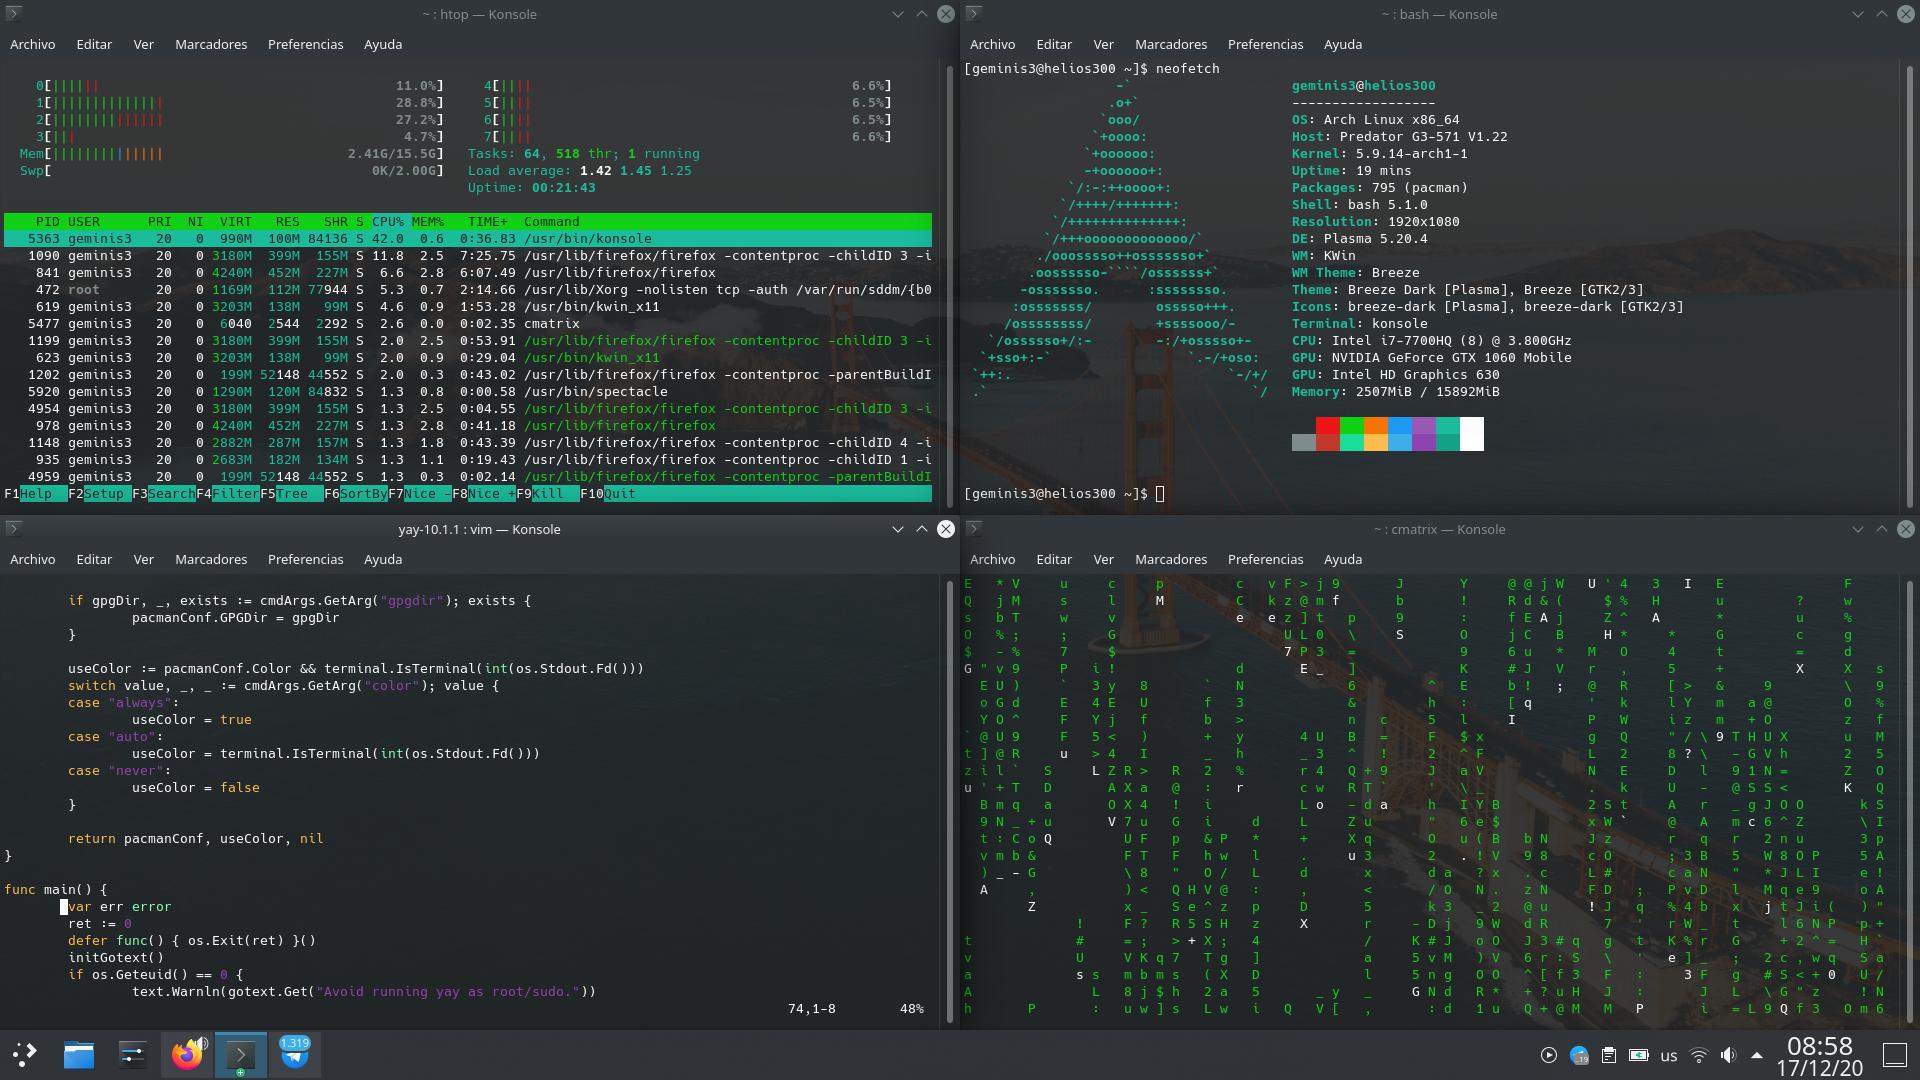The image size is (1920, 1080).
Task: Open the KDE application launcher
Action: (x=25, y=1054)
